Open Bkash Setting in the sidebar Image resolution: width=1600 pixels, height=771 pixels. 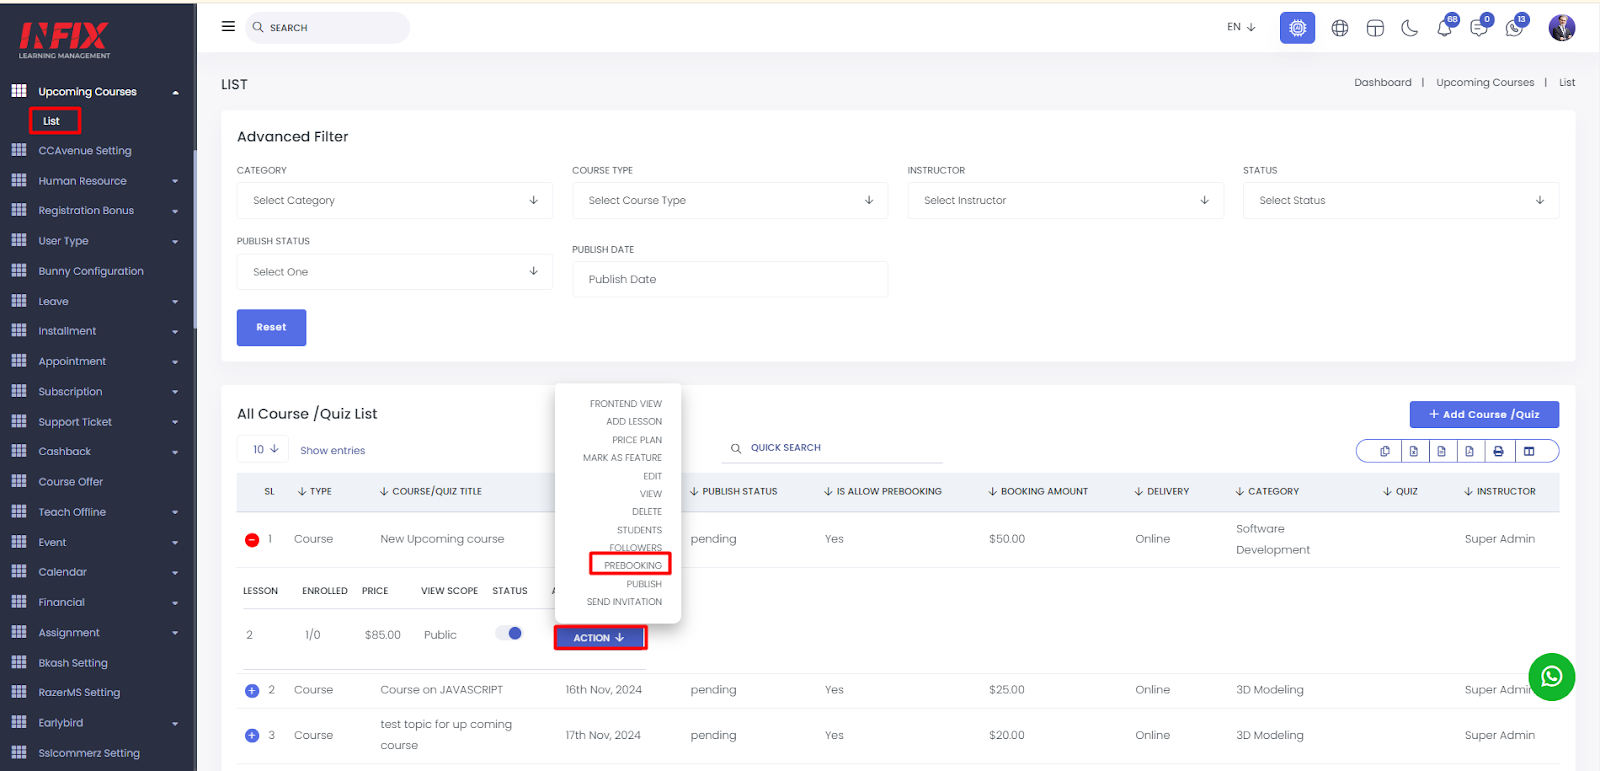pyautogui.click(x=73, y=663)
